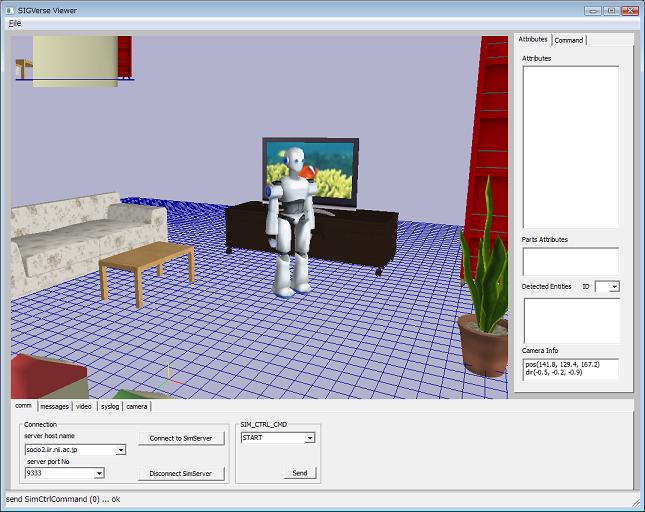This screenshot has height=512, width=645.
Task: Go to the camera tab
Action: (x=137, y=407)
